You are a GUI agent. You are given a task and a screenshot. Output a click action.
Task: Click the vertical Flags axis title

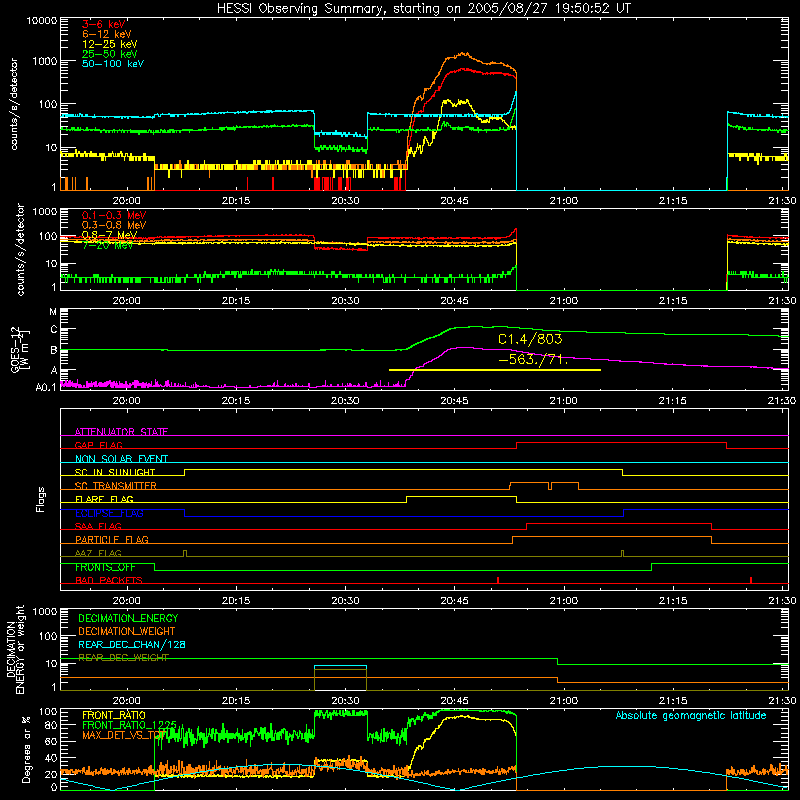tap(41, 499)
